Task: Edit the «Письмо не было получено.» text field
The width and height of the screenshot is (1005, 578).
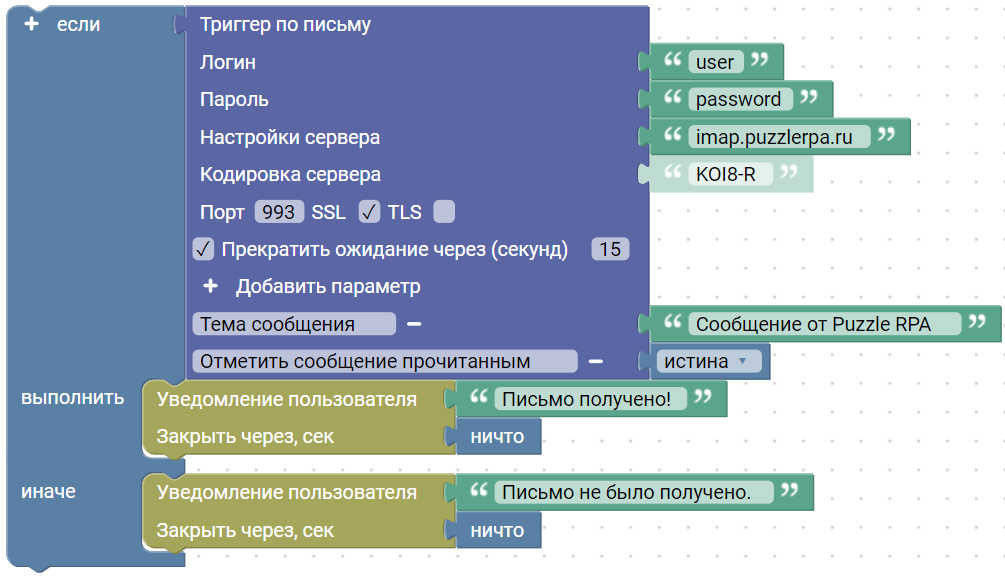Action: point(626,492)
